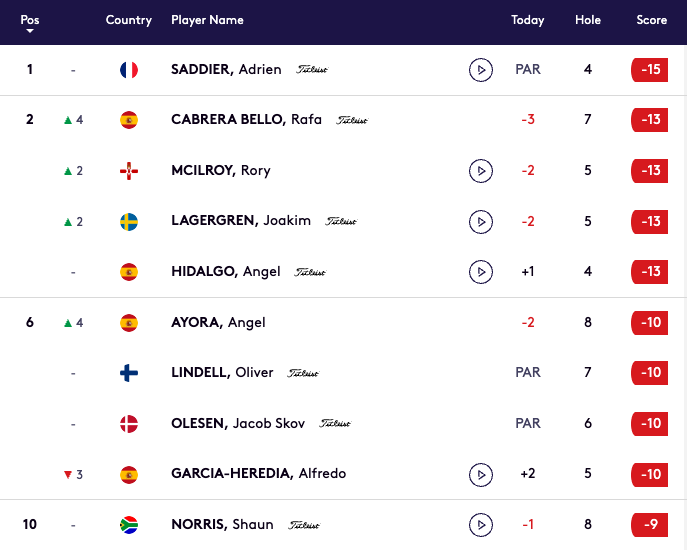Open player profile for Cabrera Bello, Rafa
This screenshot has width=687, height=550.
tap(246, 120)
